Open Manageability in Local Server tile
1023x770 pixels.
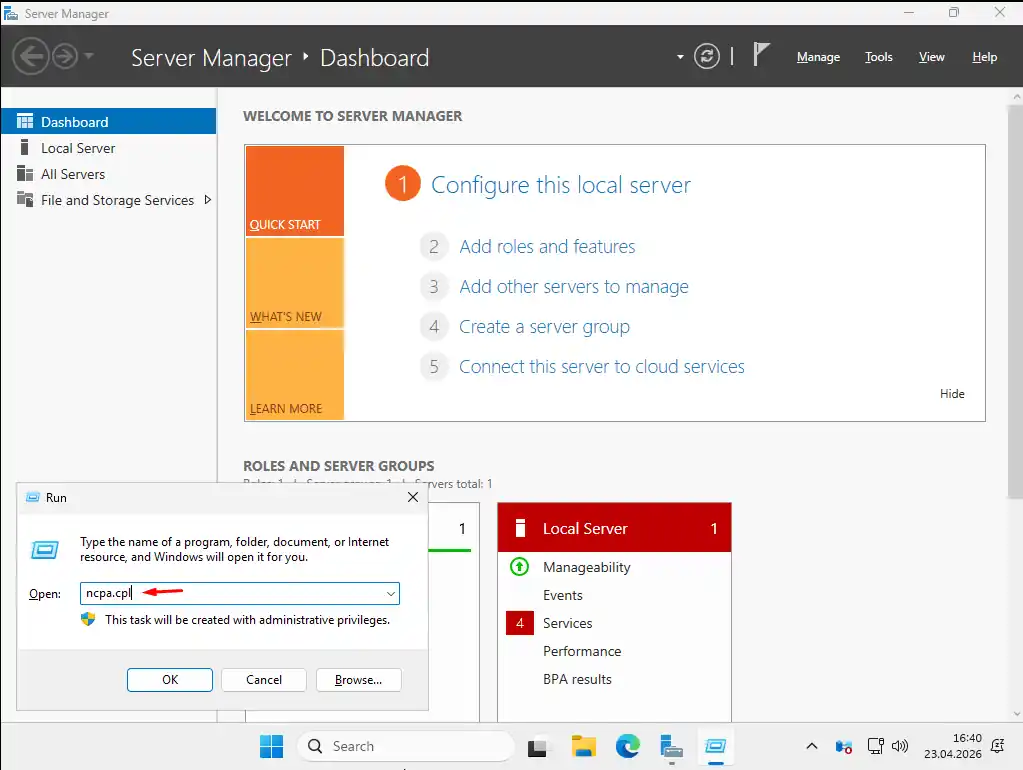tap(587, 567)
